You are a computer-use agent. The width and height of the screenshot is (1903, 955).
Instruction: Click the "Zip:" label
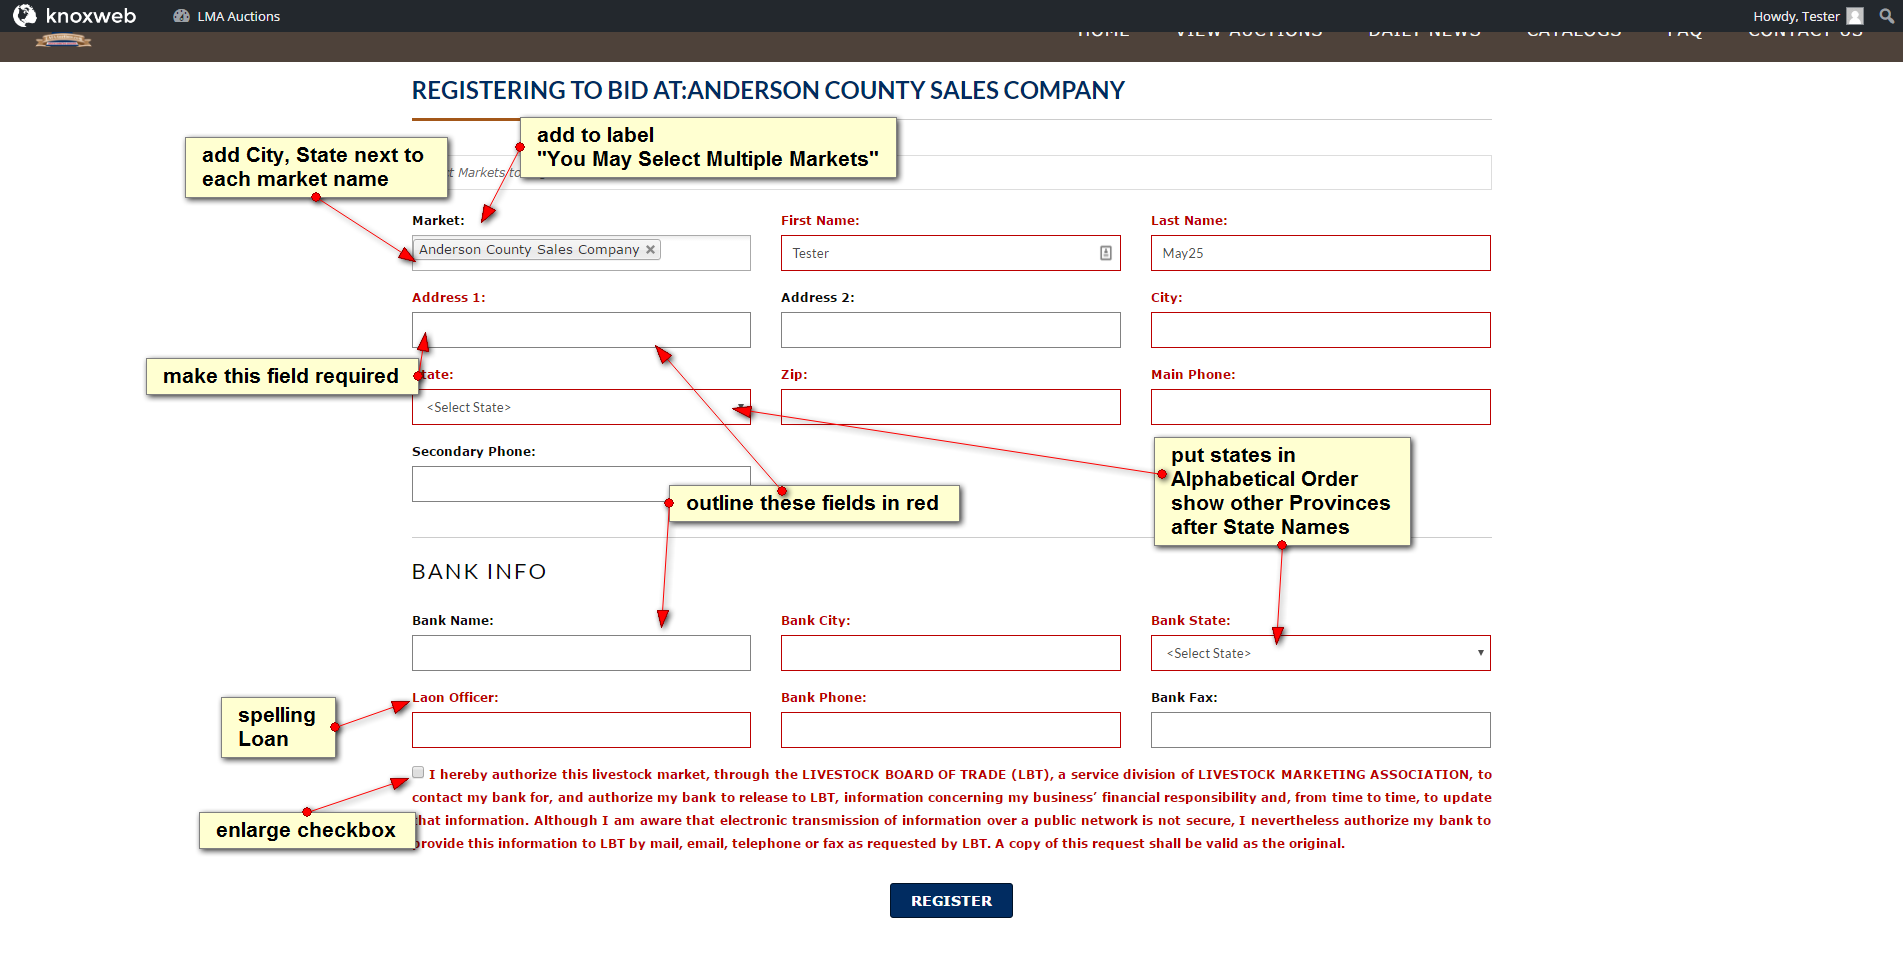(794, 375)
